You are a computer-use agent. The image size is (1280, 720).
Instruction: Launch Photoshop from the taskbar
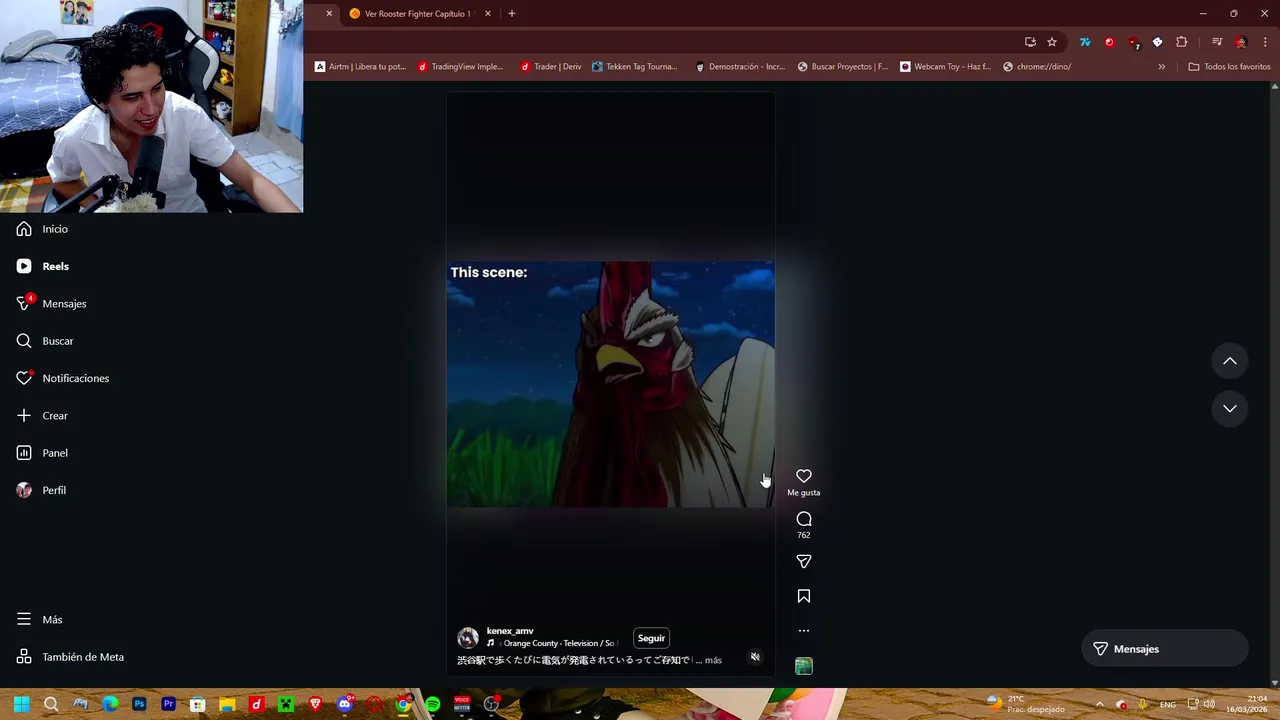(x=139, y=704)
